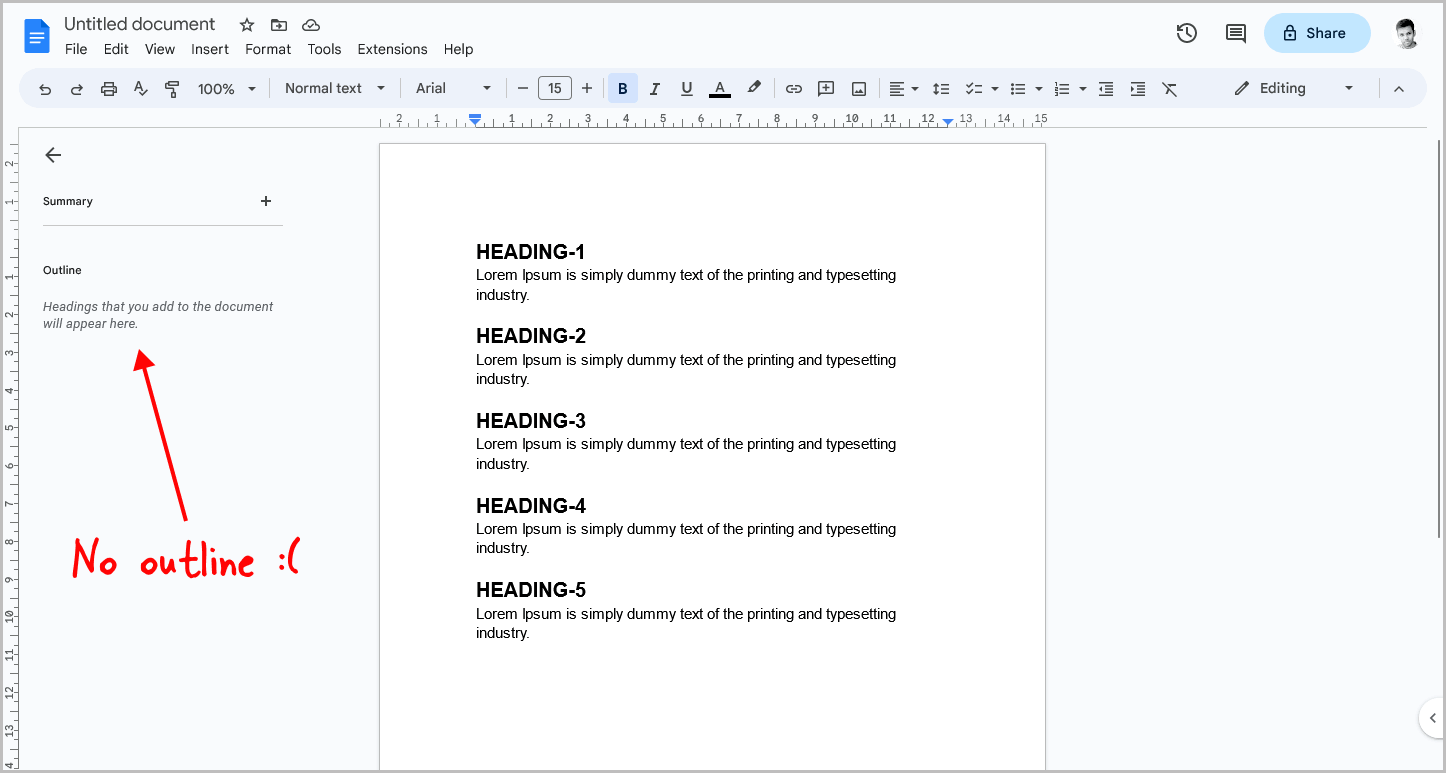Hide the menus with the up chevron
1446x773 pixels.
tap(1399, 89)
